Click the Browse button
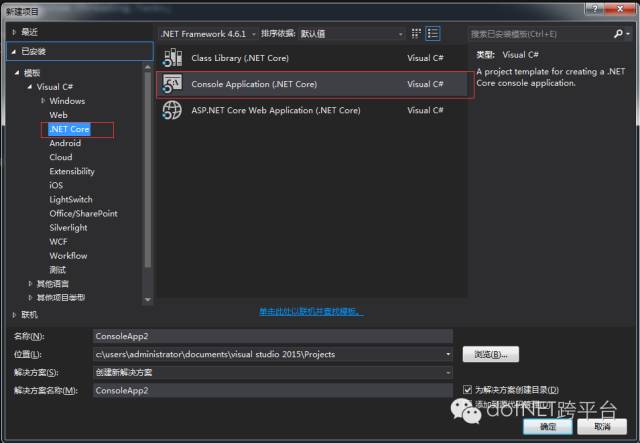The width and height of the screenshot is (640, 443). tap(491, 354)
